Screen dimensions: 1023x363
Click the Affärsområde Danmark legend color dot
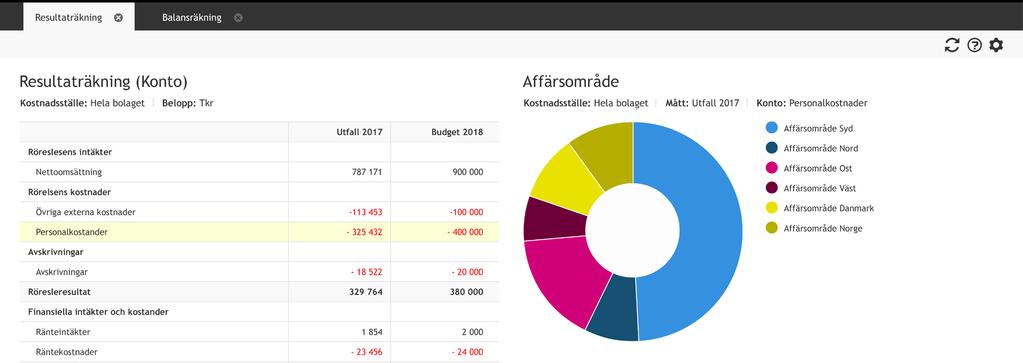tap(772, 208)
